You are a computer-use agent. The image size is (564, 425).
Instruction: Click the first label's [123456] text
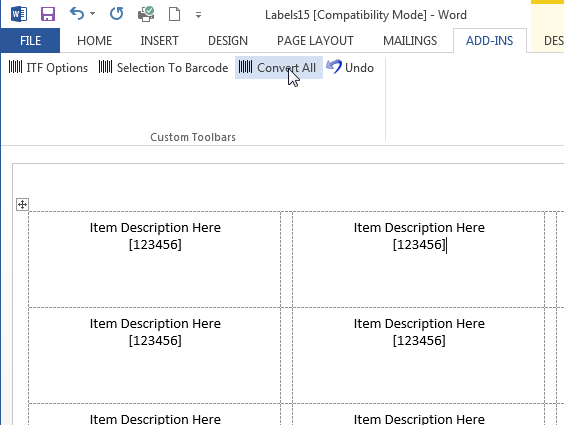click(155, 245)
